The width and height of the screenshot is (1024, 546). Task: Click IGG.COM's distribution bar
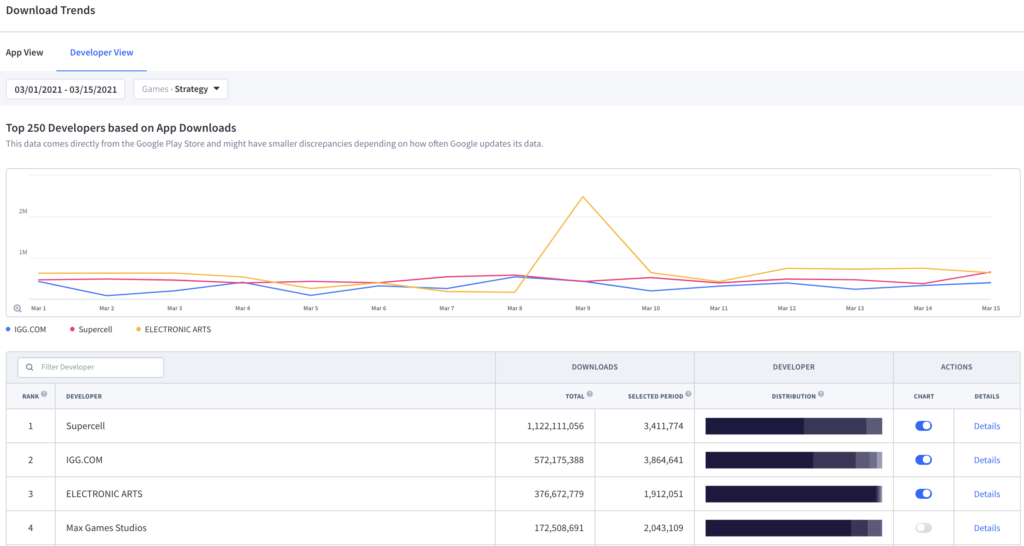click(x=793, y=460)
